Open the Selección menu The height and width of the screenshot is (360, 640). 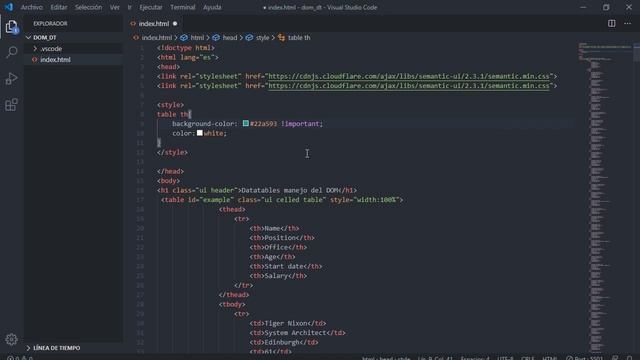pyautogui.click(x=89, y=7)
